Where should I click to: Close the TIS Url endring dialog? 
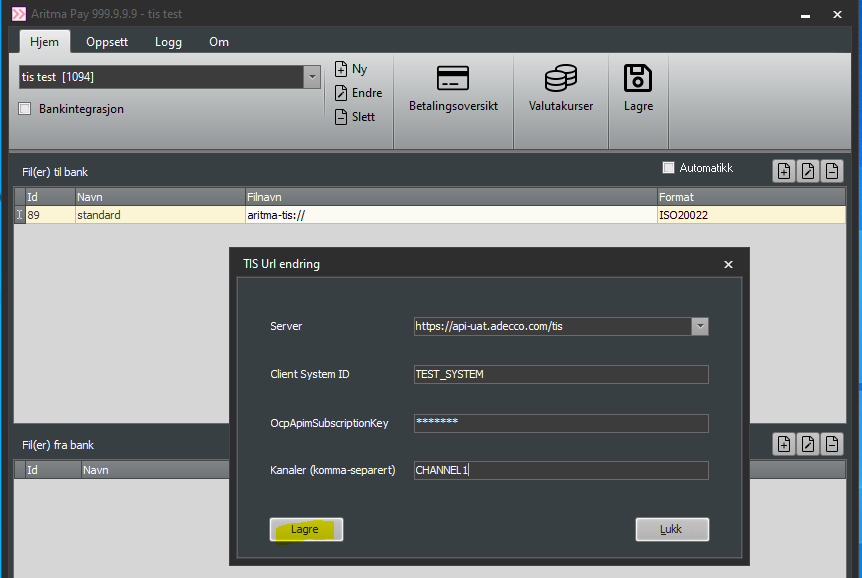[x=728, y=264]
